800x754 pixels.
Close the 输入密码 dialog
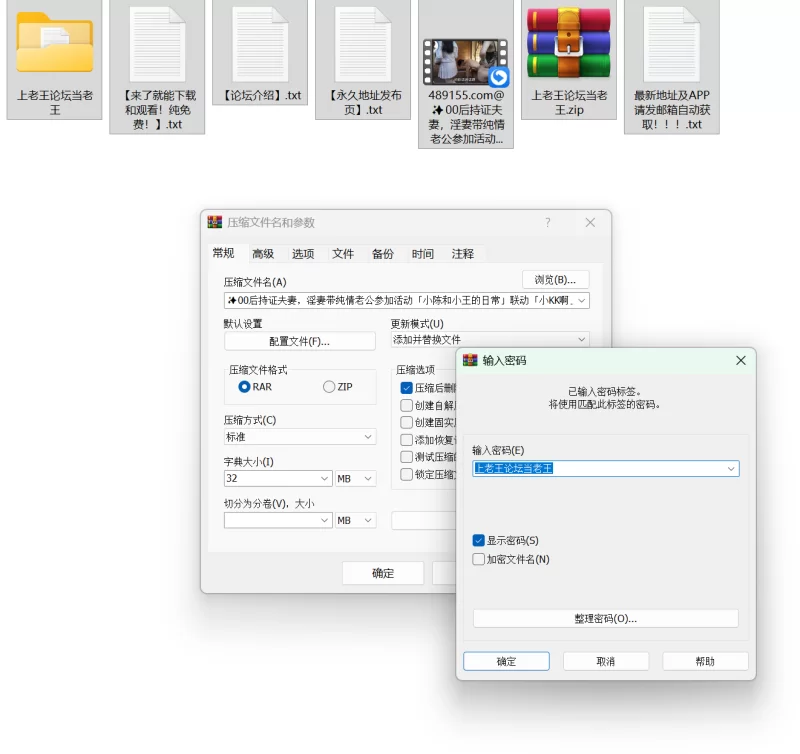pyautogui.click(x=741, y=360)
